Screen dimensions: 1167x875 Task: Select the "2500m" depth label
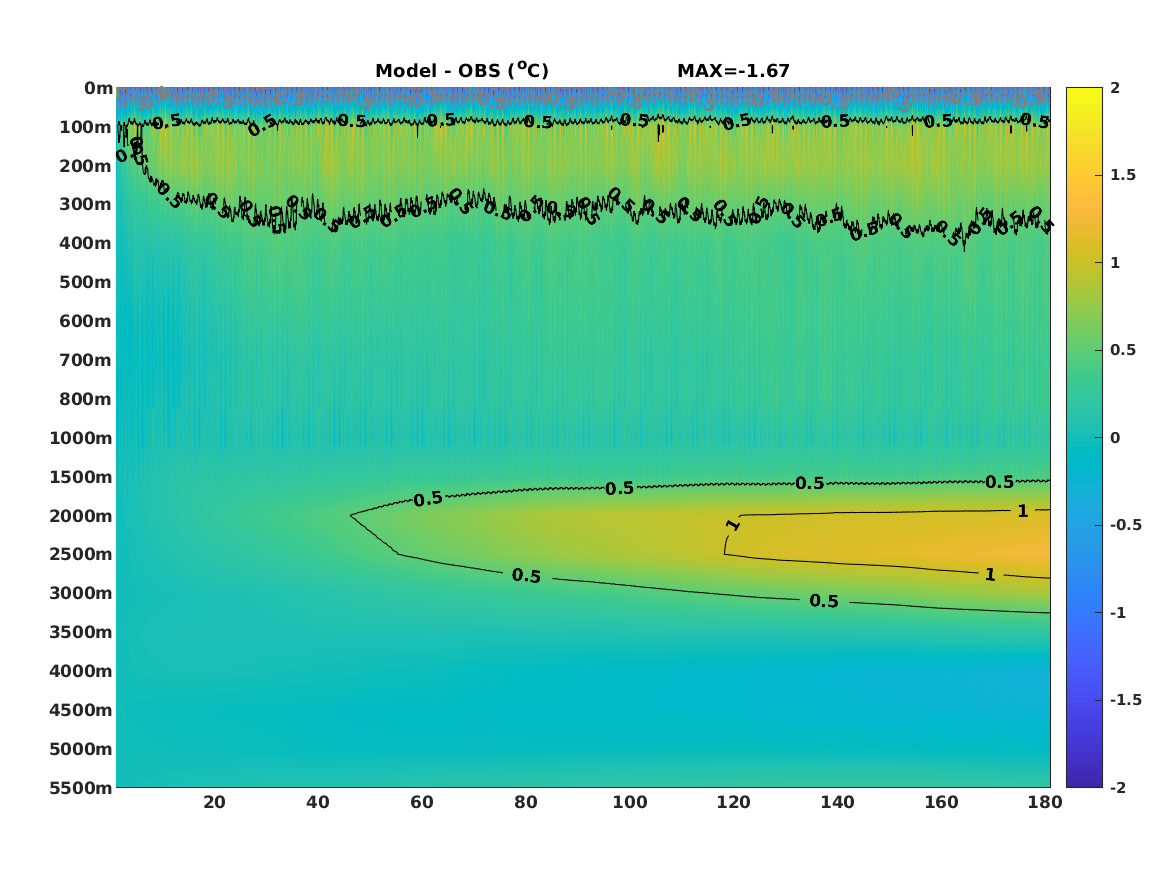pos(81,554)
